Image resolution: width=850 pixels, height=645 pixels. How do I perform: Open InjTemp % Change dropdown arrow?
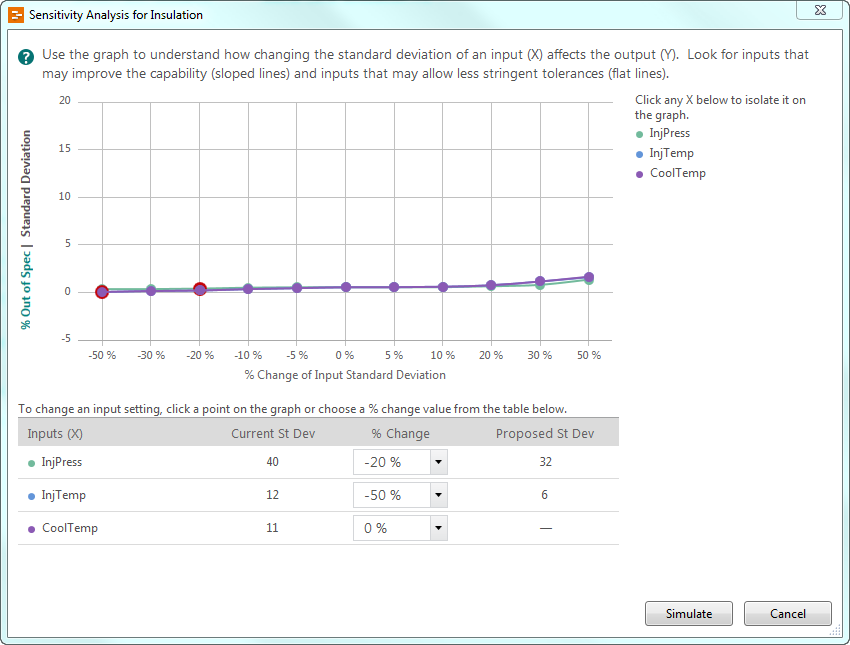(438, 495)
